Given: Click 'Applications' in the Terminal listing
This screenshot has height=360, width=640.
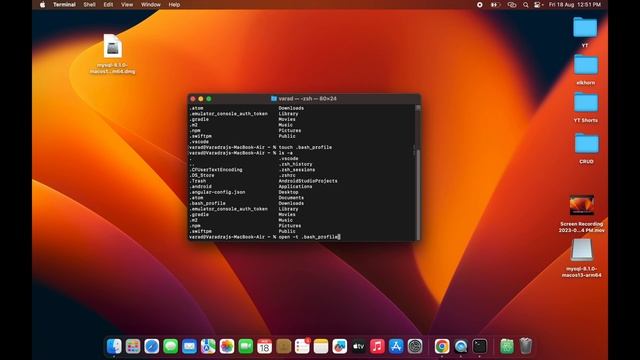Looking at the screenshot, I should click(x=296, y=187).
